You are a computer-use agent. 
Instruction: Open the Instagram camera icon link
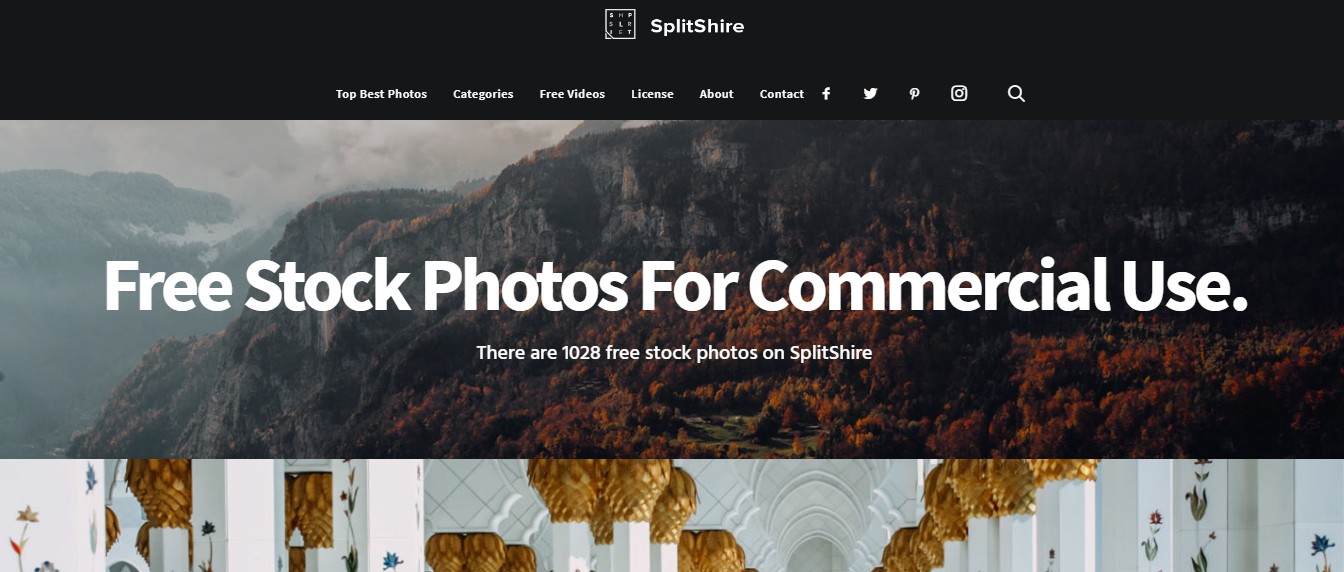click(959, 93)
